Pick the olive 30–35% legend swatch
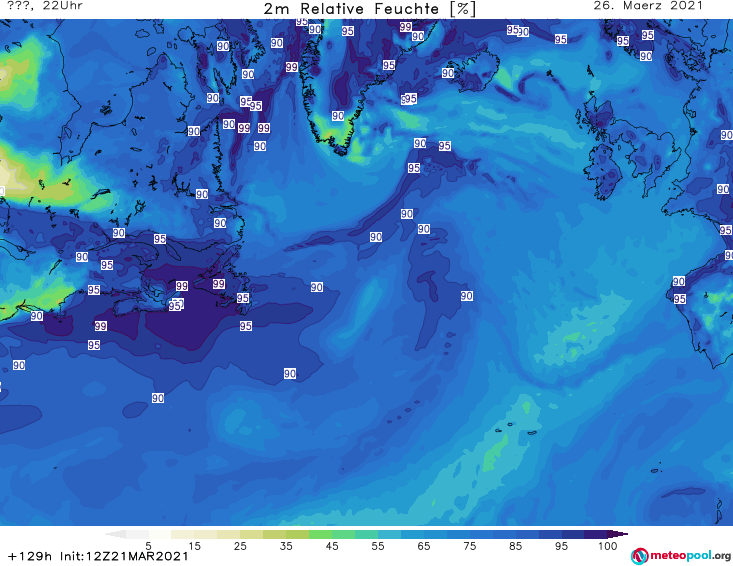This screenshot has width=733, height=566. [x=274, y=534]
